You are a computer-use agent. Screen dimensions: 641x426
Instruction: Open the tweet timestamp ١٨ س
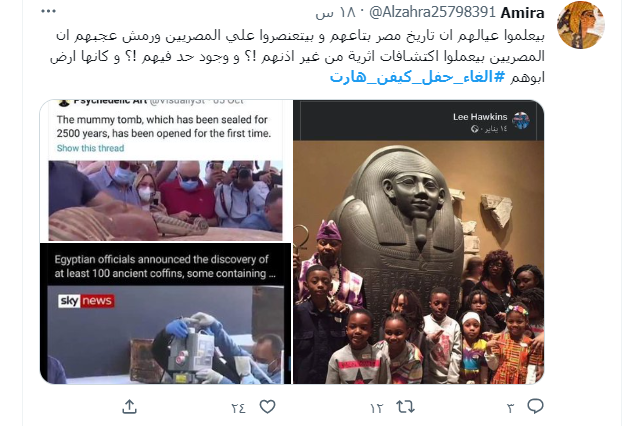(x=335, y=13)
